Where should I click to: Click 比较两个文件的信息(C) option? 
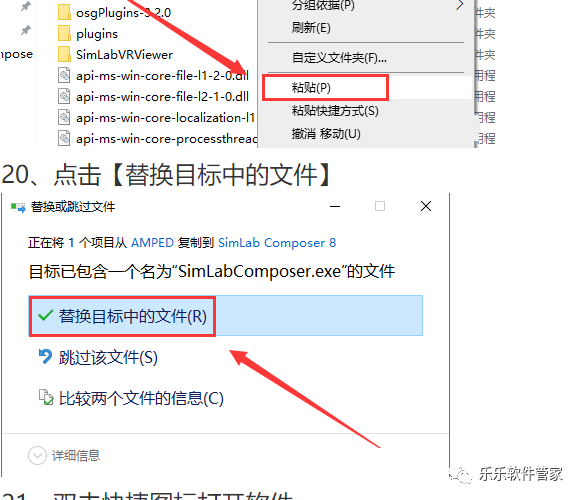141,398
